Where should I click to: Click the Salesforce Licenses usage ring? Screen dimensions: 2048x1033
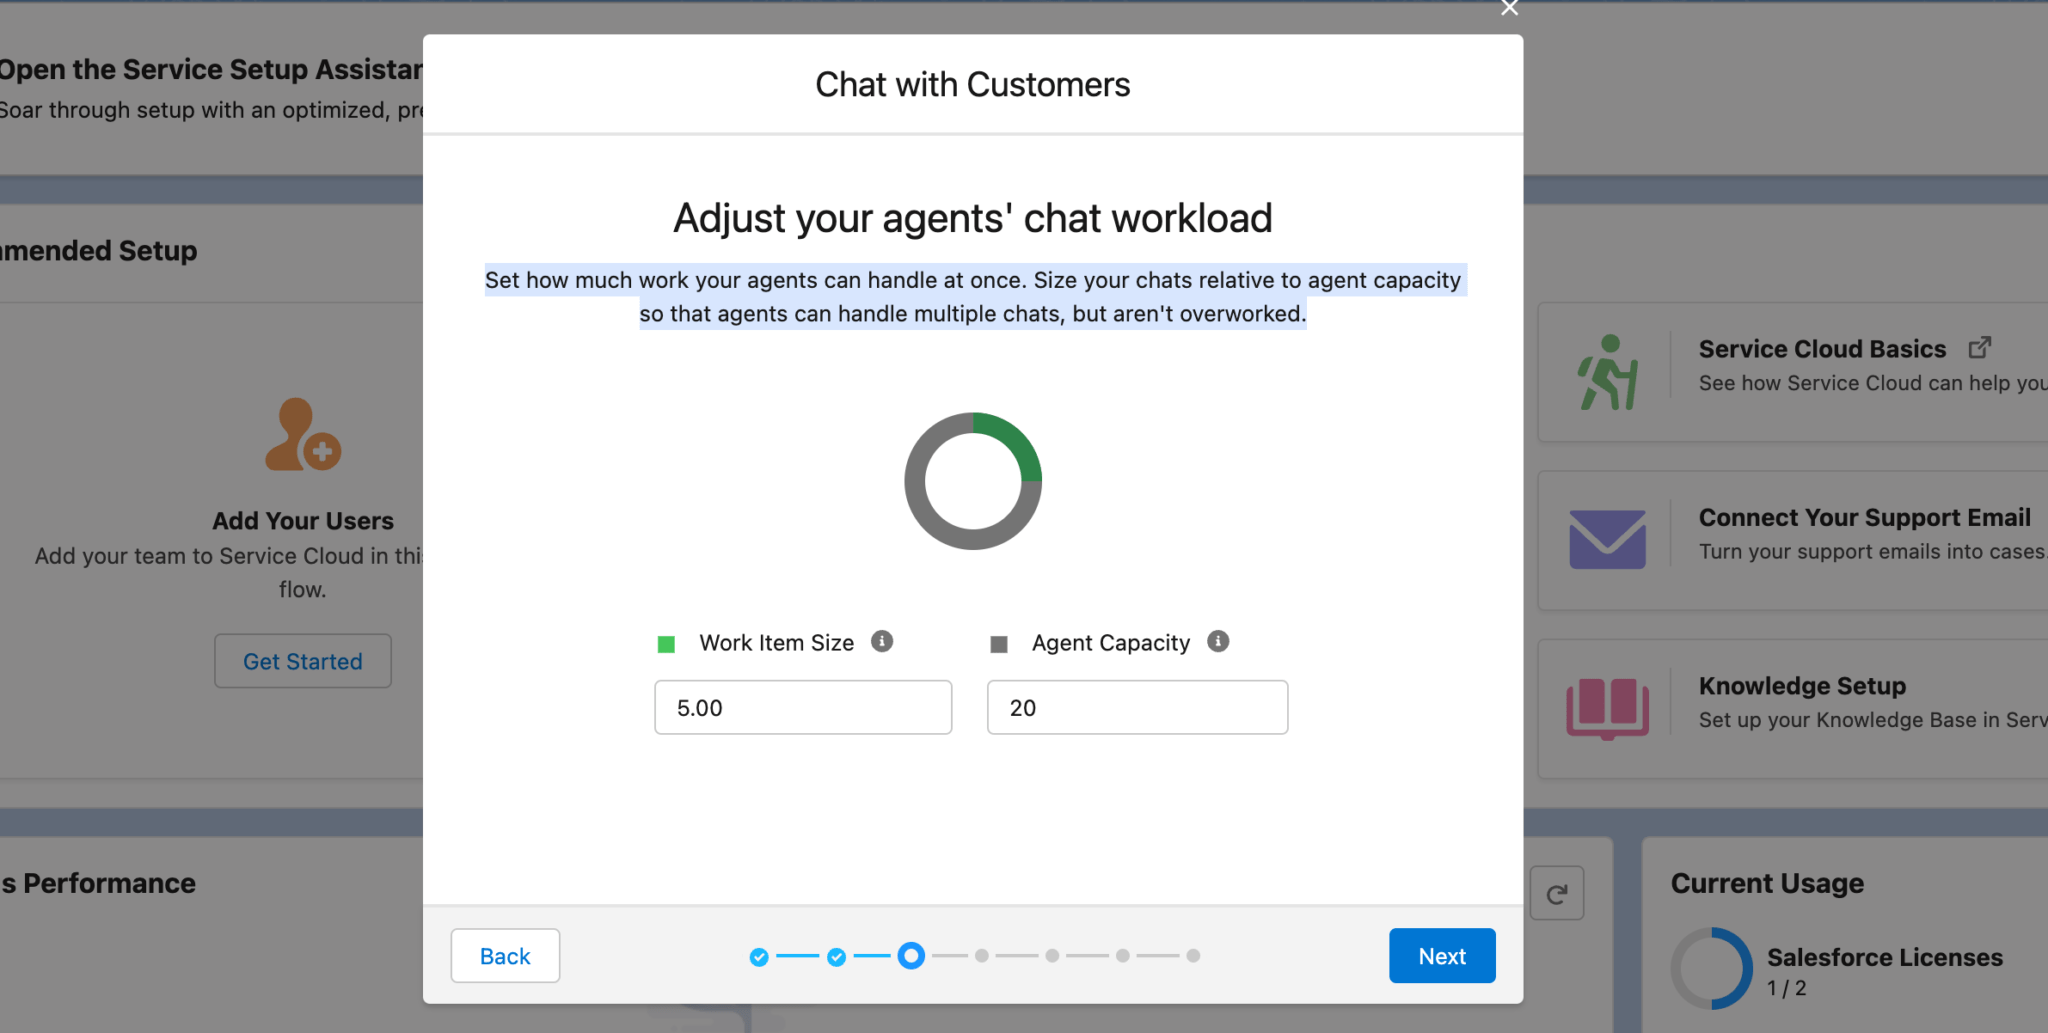point(1711,967)
